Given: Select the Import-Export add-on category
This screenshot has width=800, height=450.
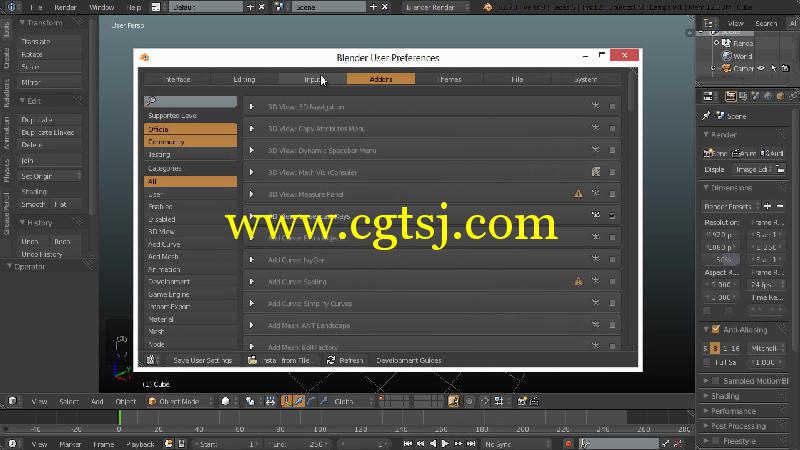Looking at the screenshot, I should click(190, 307).
